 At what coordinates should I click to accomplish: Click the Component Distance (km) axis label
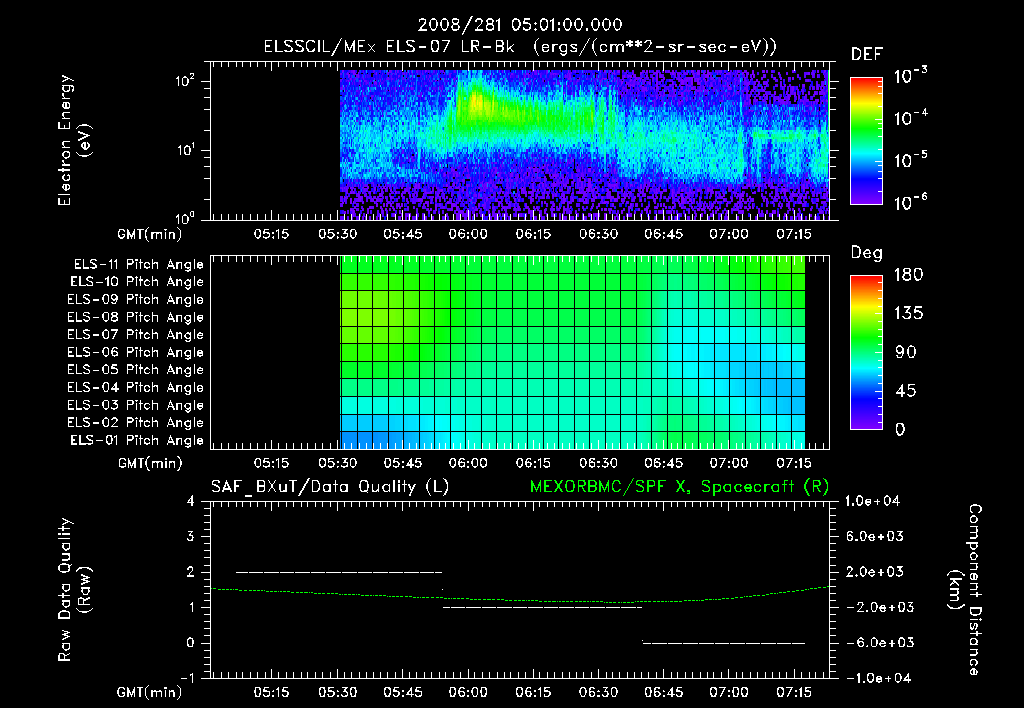coord(965,589)
